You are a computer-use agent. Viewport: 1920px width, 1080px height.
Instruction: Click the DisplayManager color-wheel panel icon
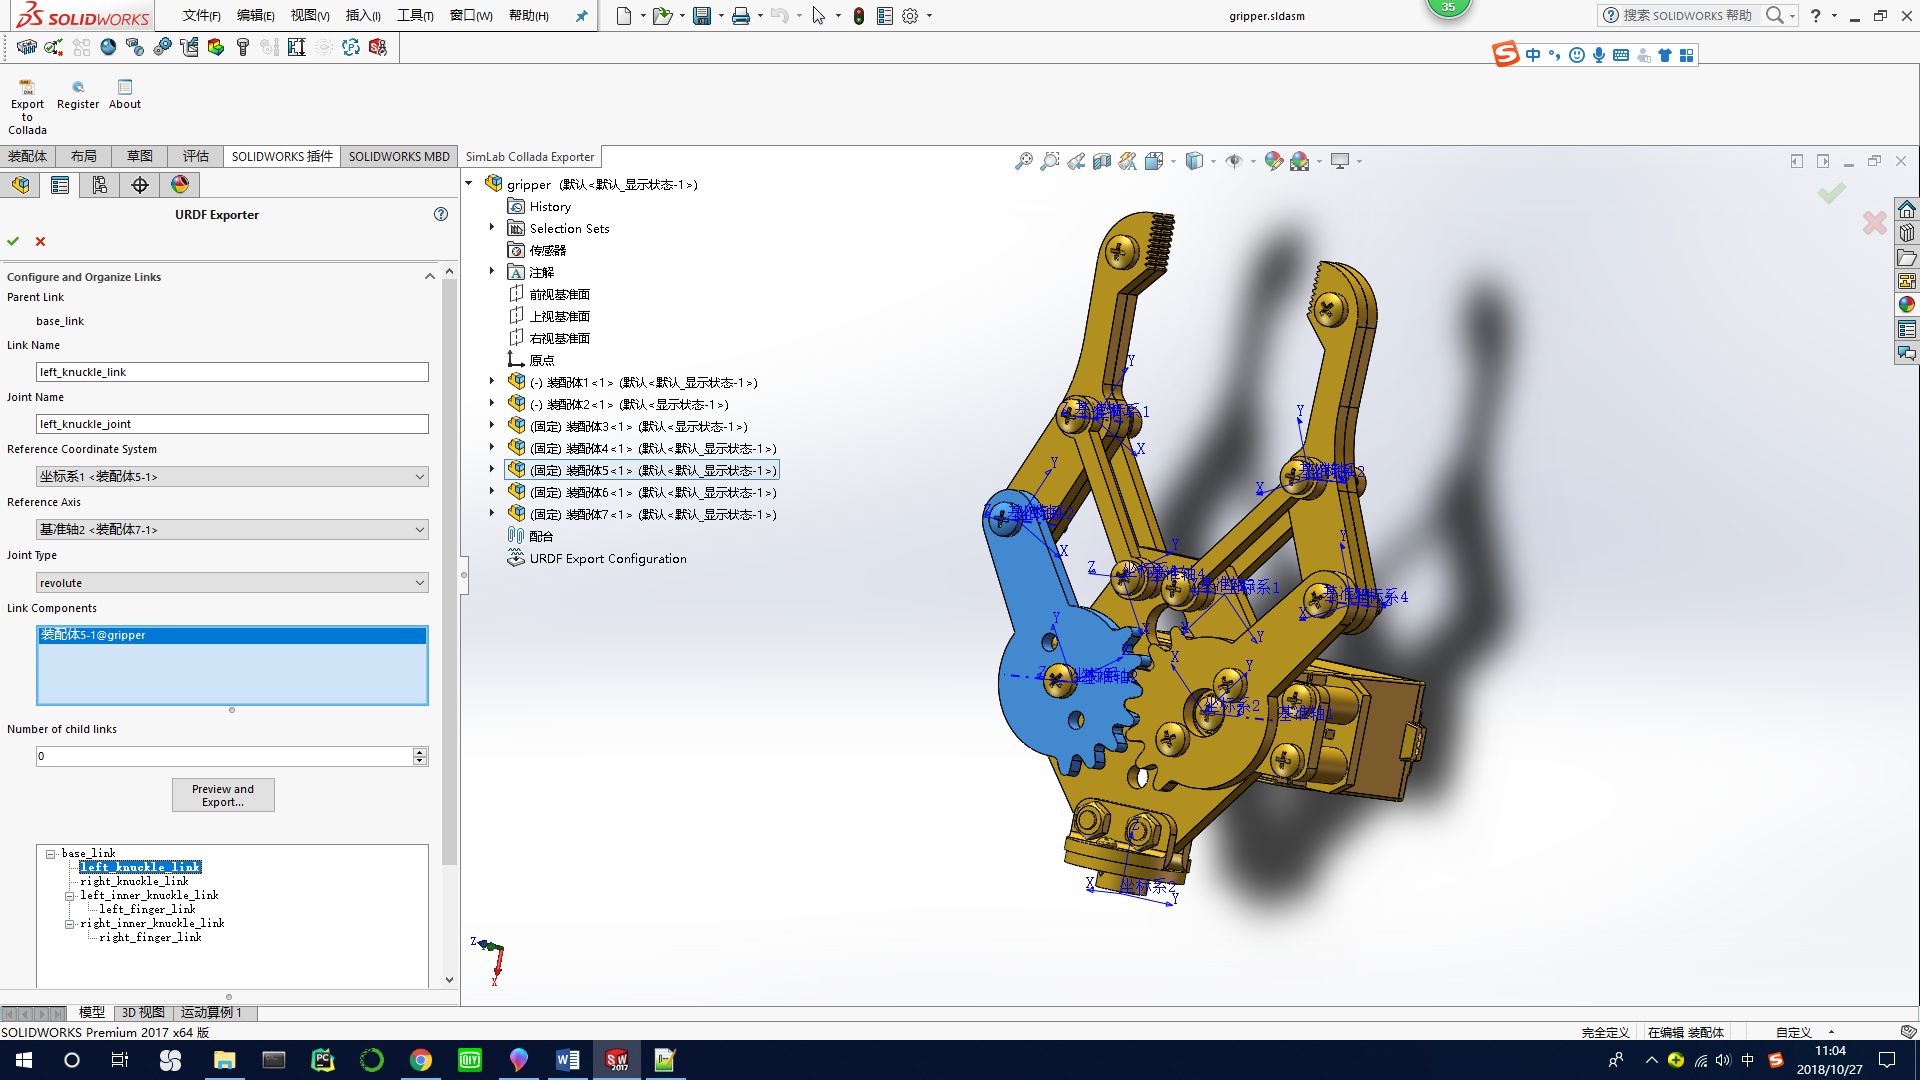click(x=180, y=185)
